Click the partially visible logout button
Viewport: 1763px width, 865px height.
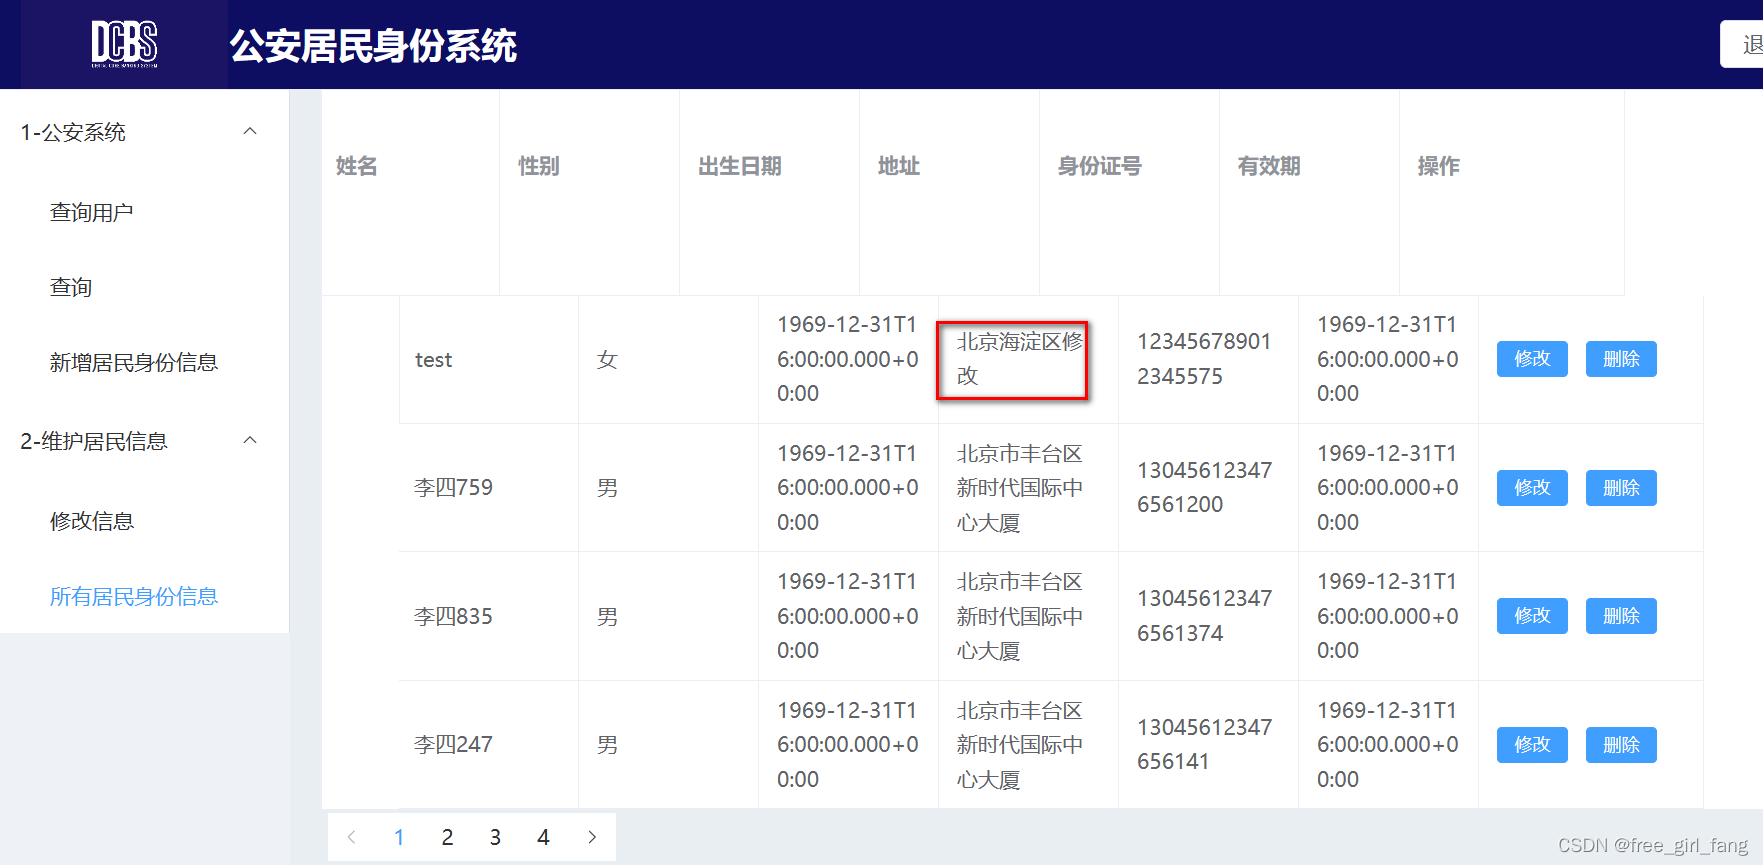pyautogui.click(x=1742, y=45)
